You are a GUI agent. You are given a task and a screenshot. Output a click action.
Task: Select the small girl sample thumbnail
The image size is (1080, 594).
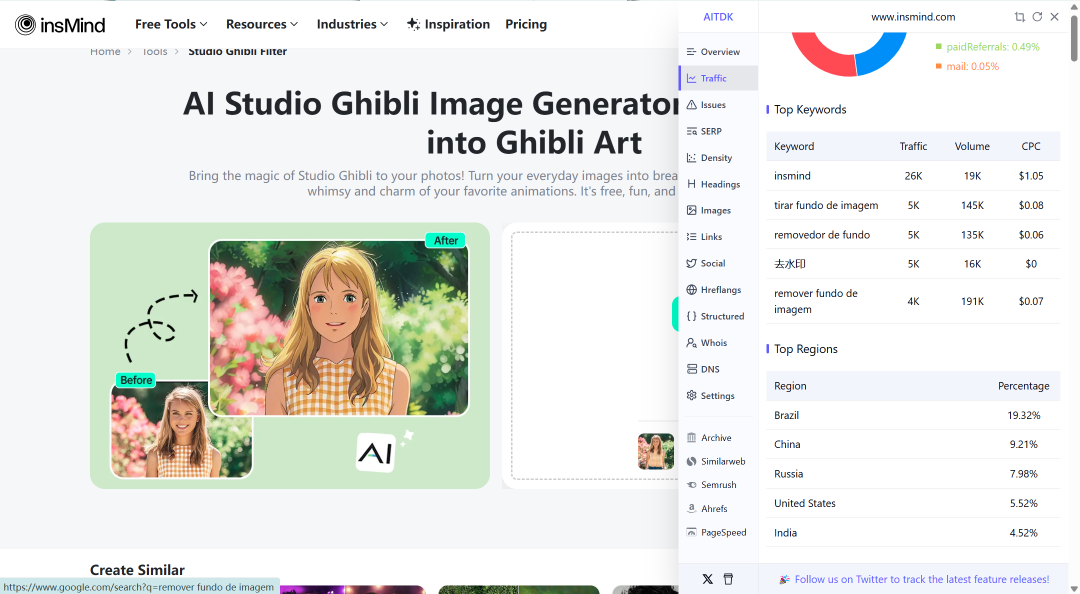[656, 451]
